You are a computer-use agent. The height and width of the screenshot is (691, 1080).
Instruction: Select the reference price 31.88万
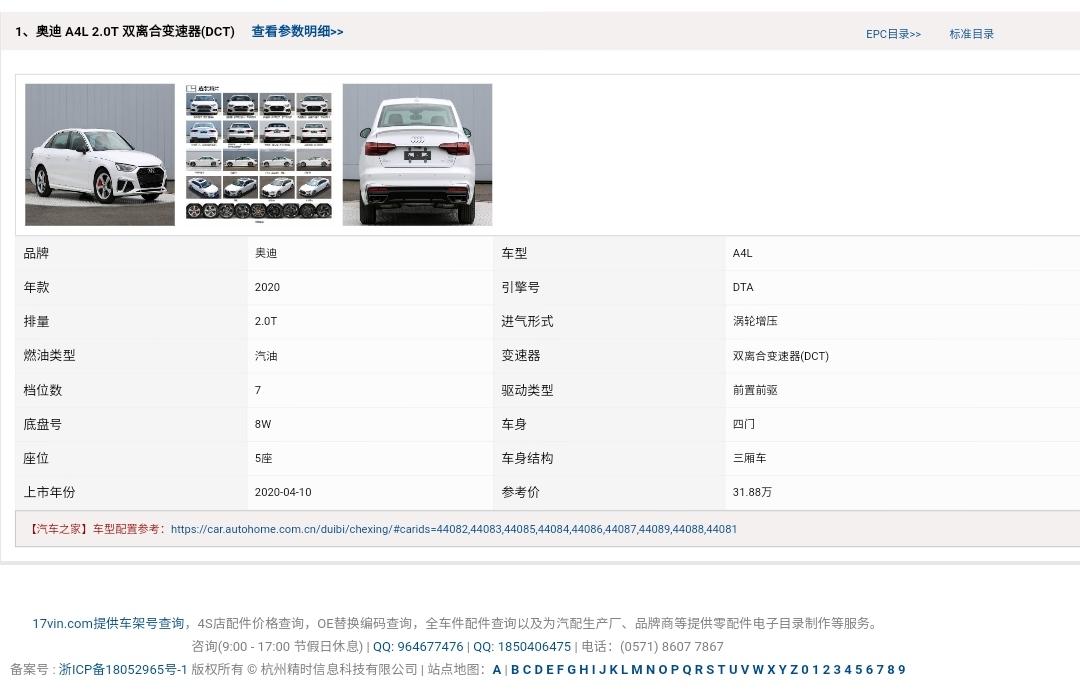752,492
